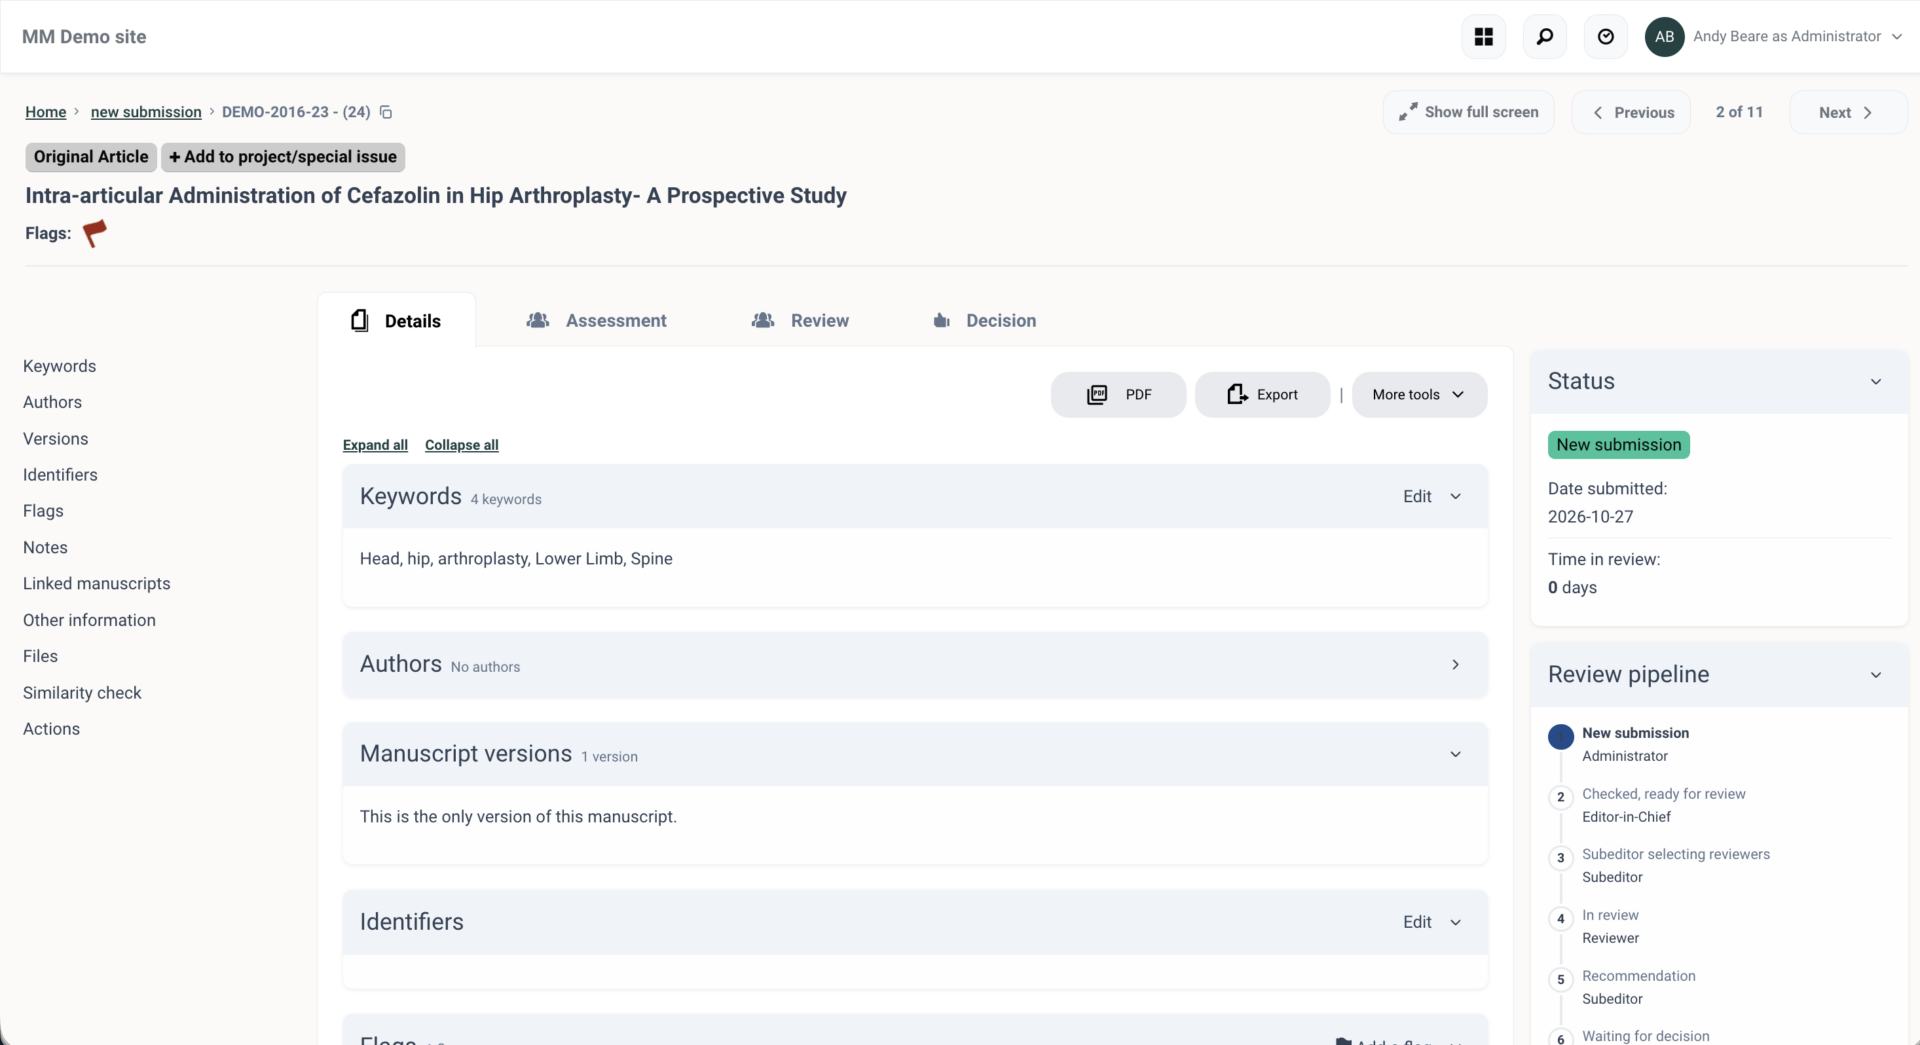1920x1045 pixels.
Task: Jump to Actions in sidebar
Action: click(x=52, y=729)
